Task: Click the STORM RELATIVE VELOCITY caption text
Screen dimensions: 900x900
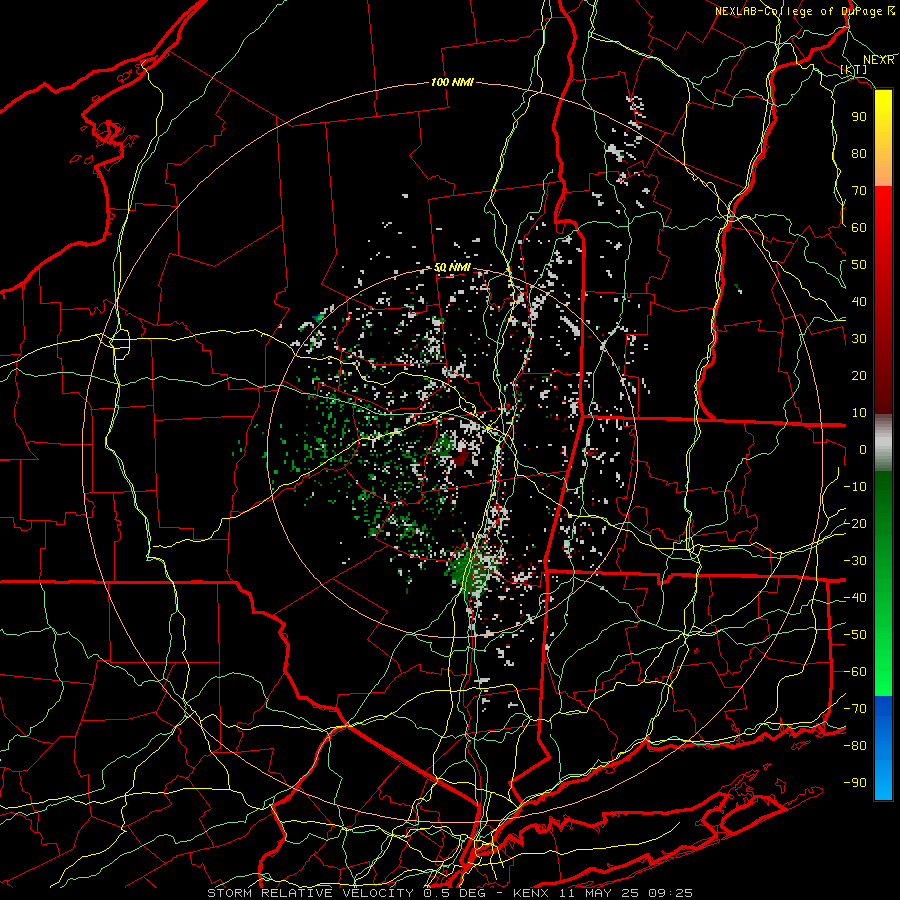Action: coord(311,893)
